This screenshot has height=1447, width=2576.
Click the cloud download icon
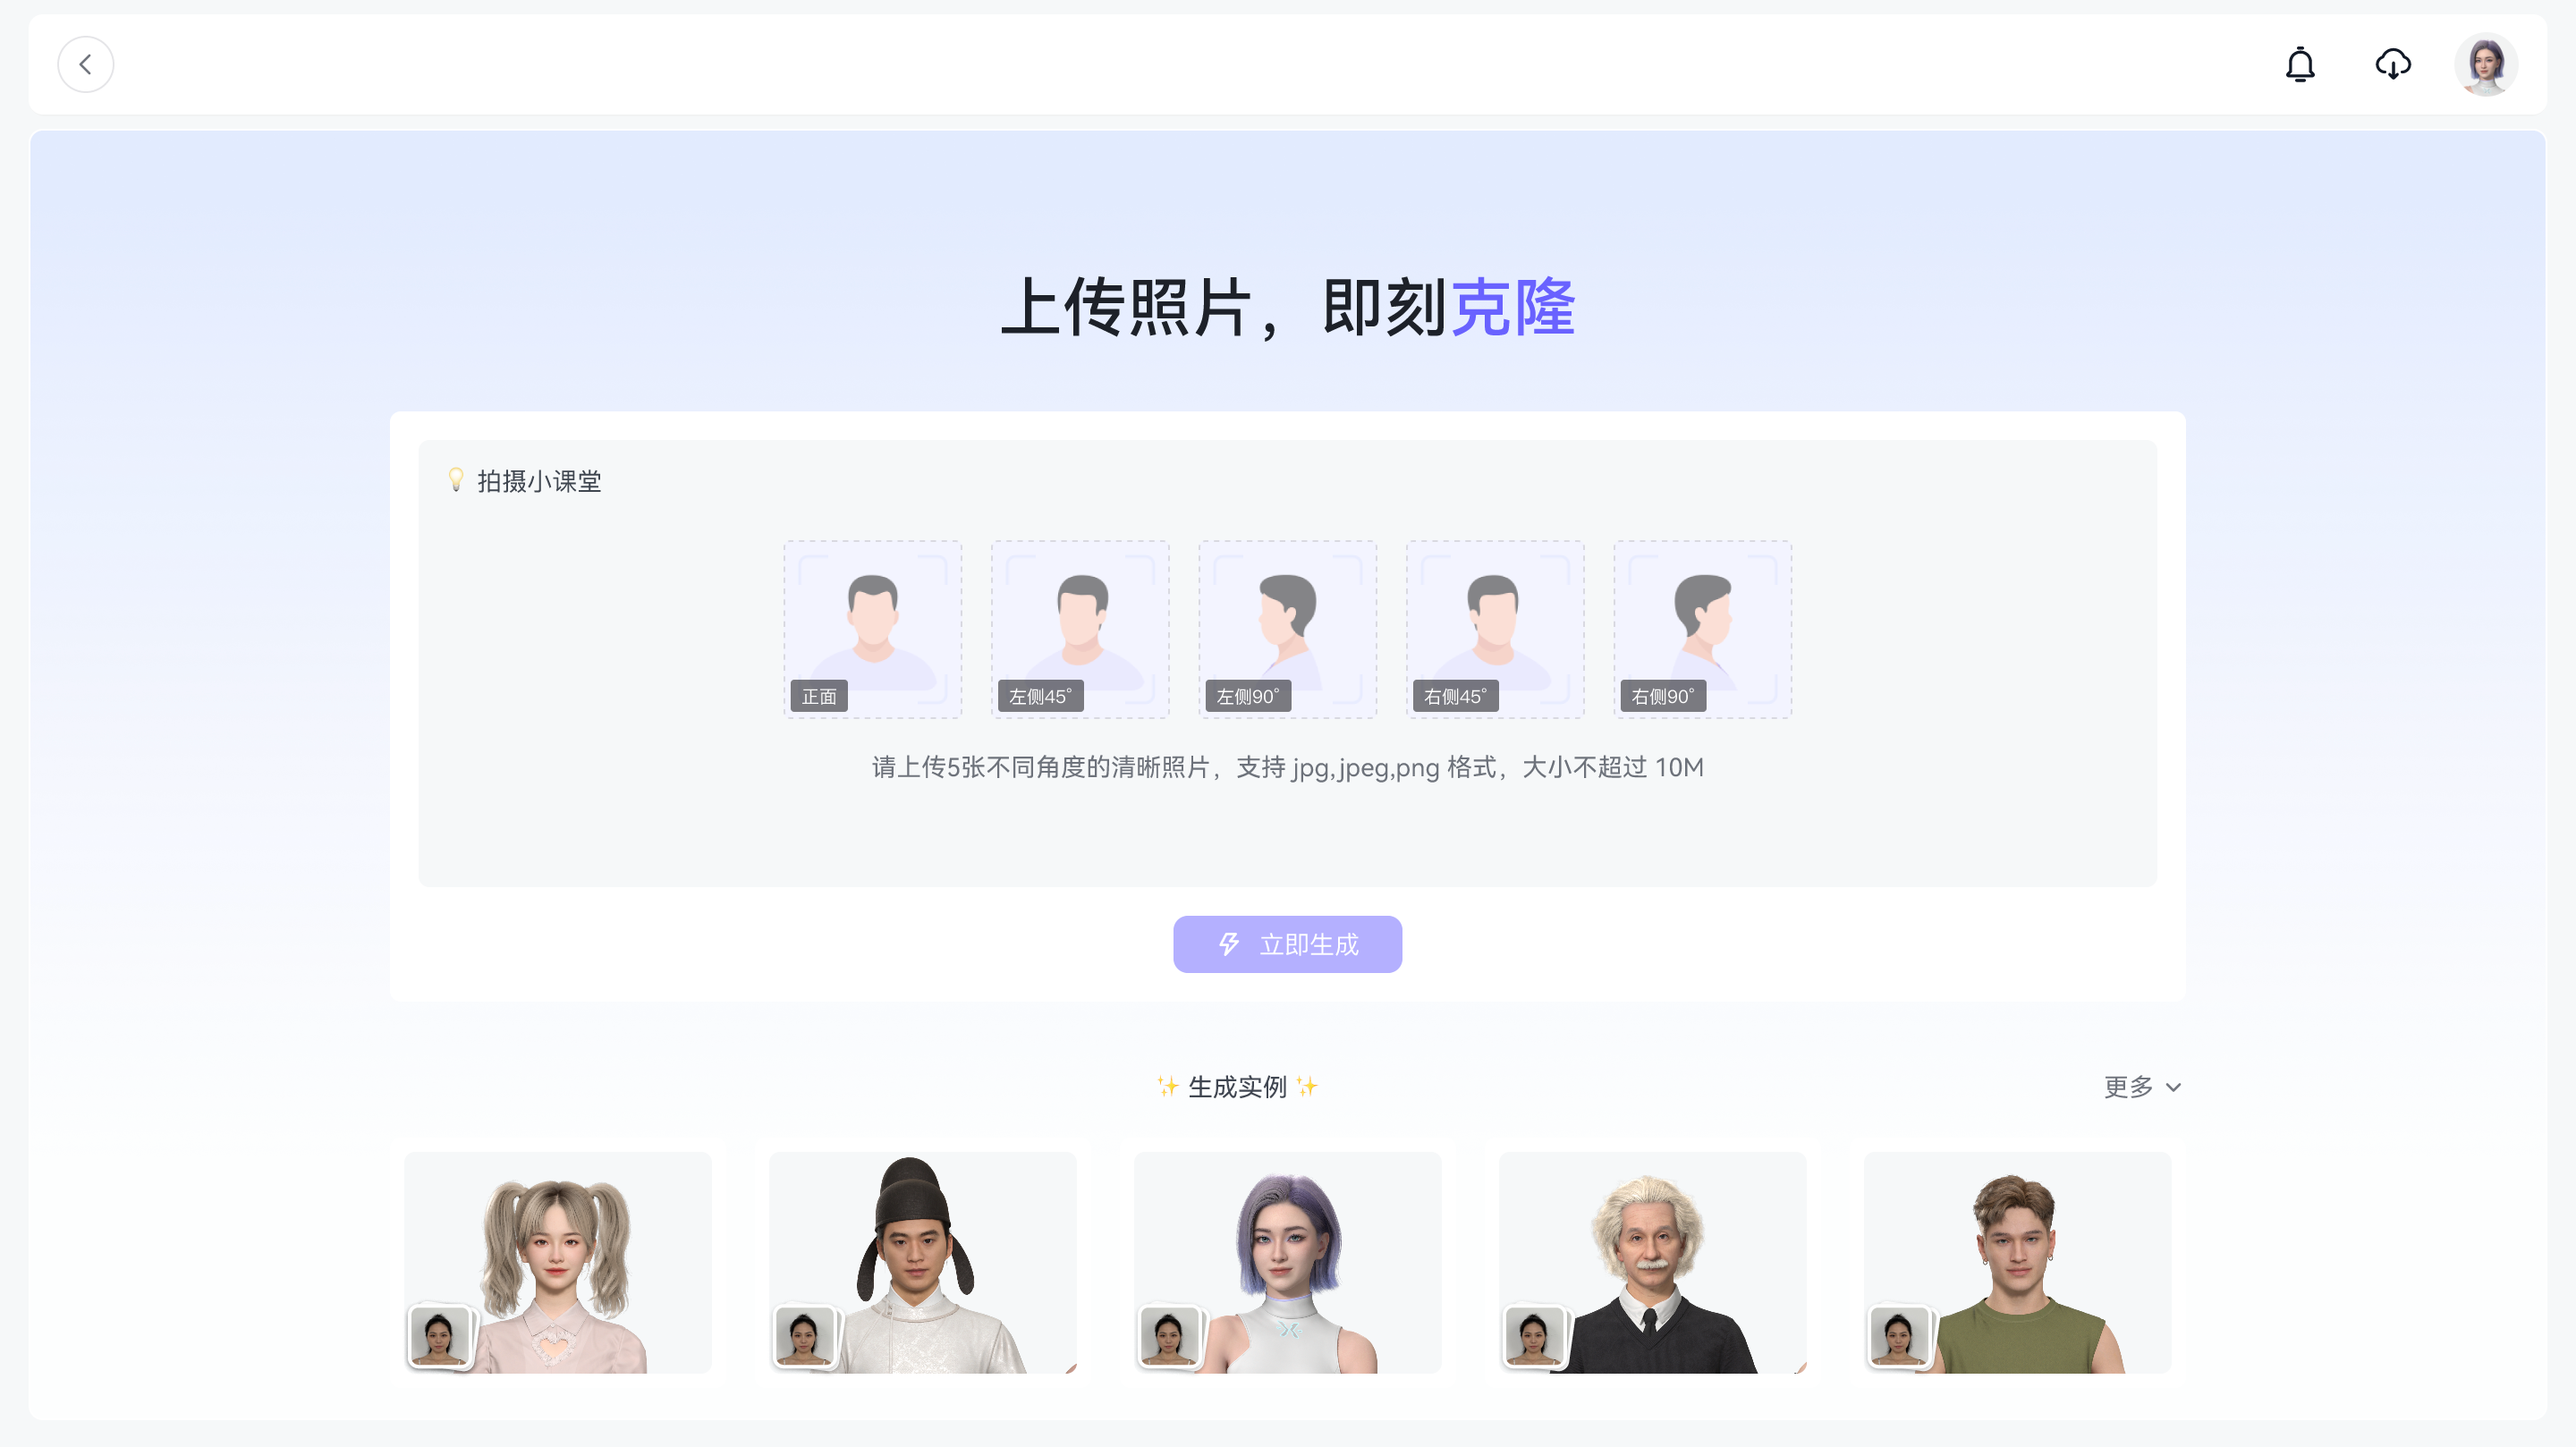[x=2393, y=65]
